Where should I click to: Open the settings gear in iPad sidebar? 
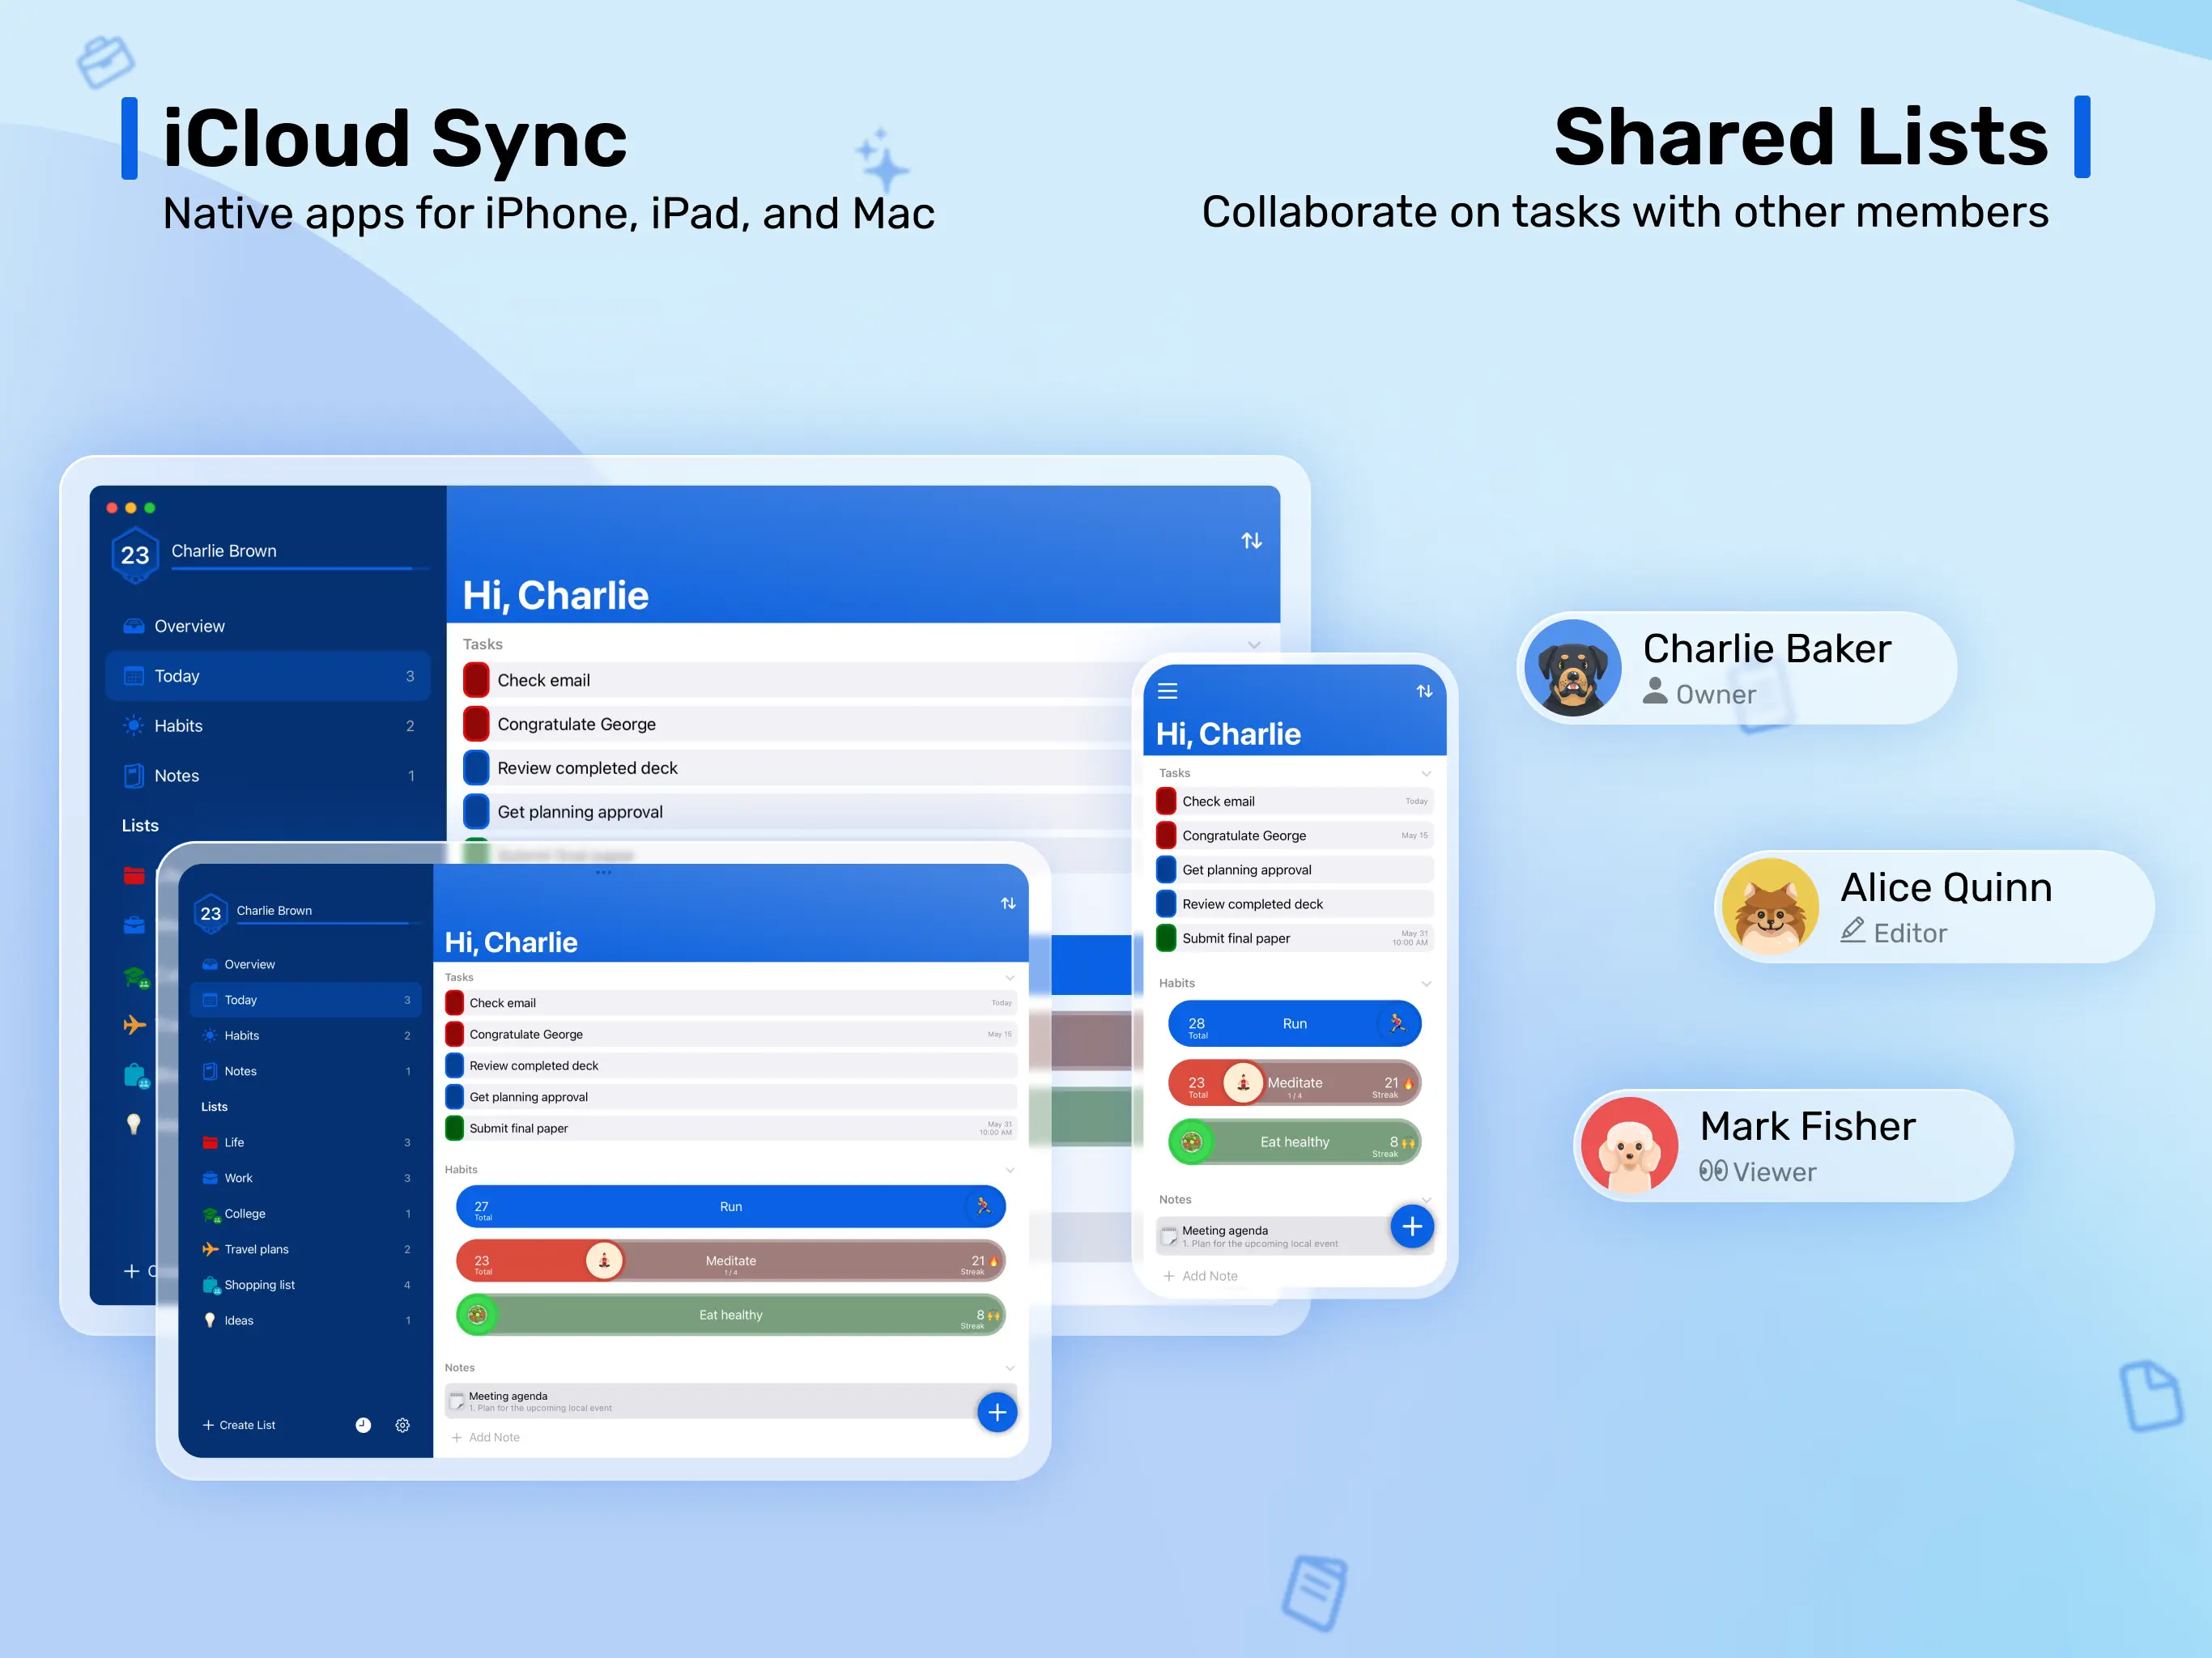pyautogui.click(x=402, y=1425)
